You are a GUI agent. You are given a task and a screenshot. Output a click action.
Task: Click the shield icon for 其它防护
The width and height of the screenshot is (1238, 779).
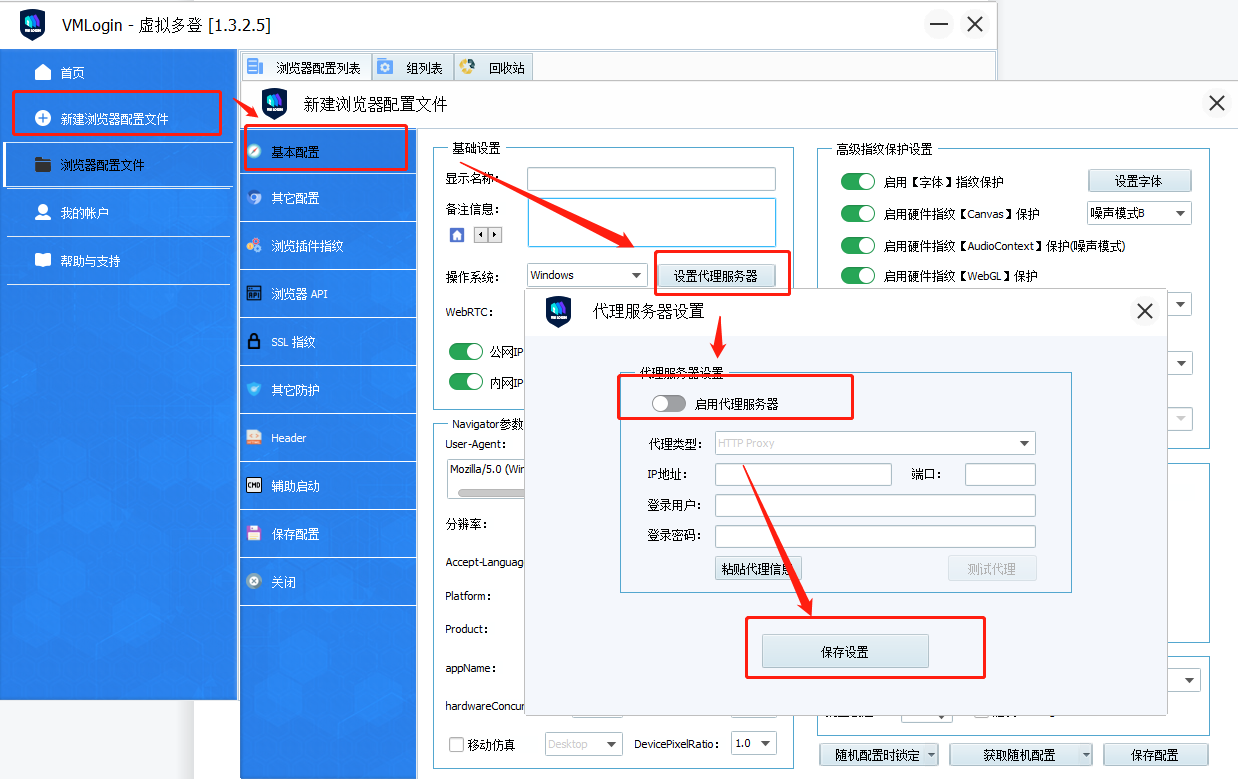[254, 390]
